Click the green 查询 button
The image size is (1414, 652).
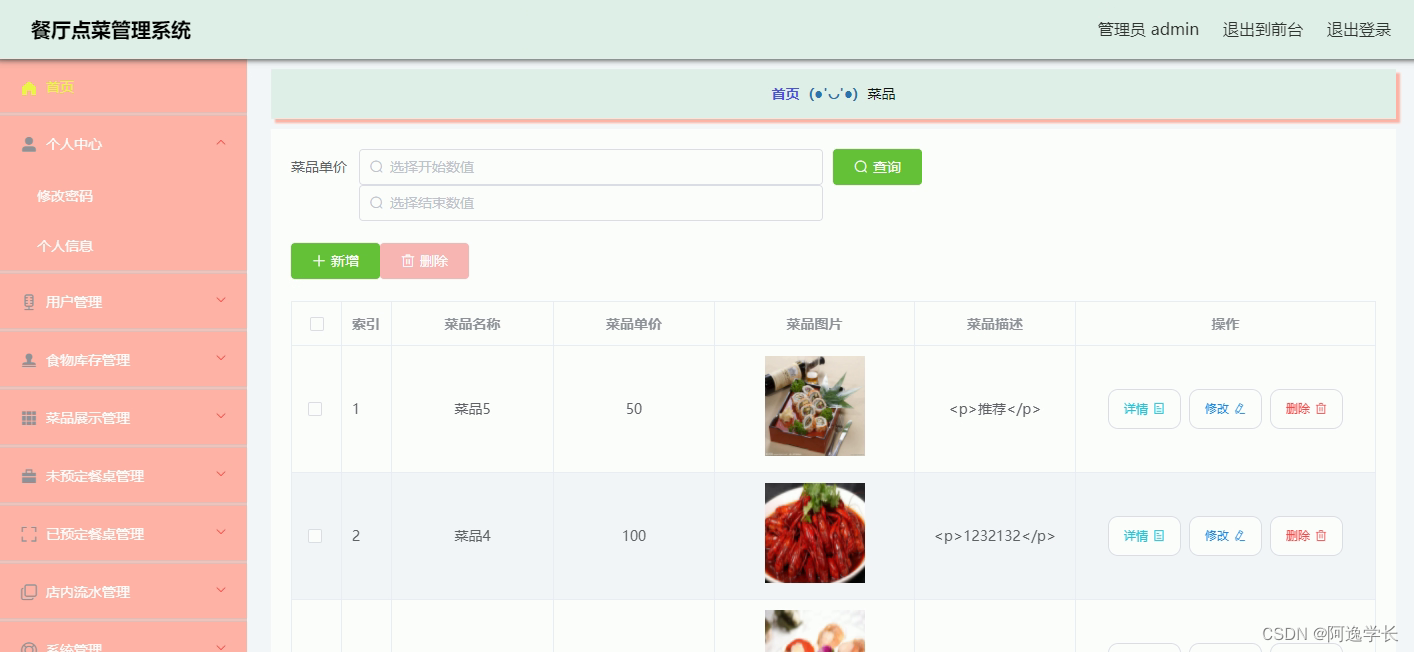(877, 167)
